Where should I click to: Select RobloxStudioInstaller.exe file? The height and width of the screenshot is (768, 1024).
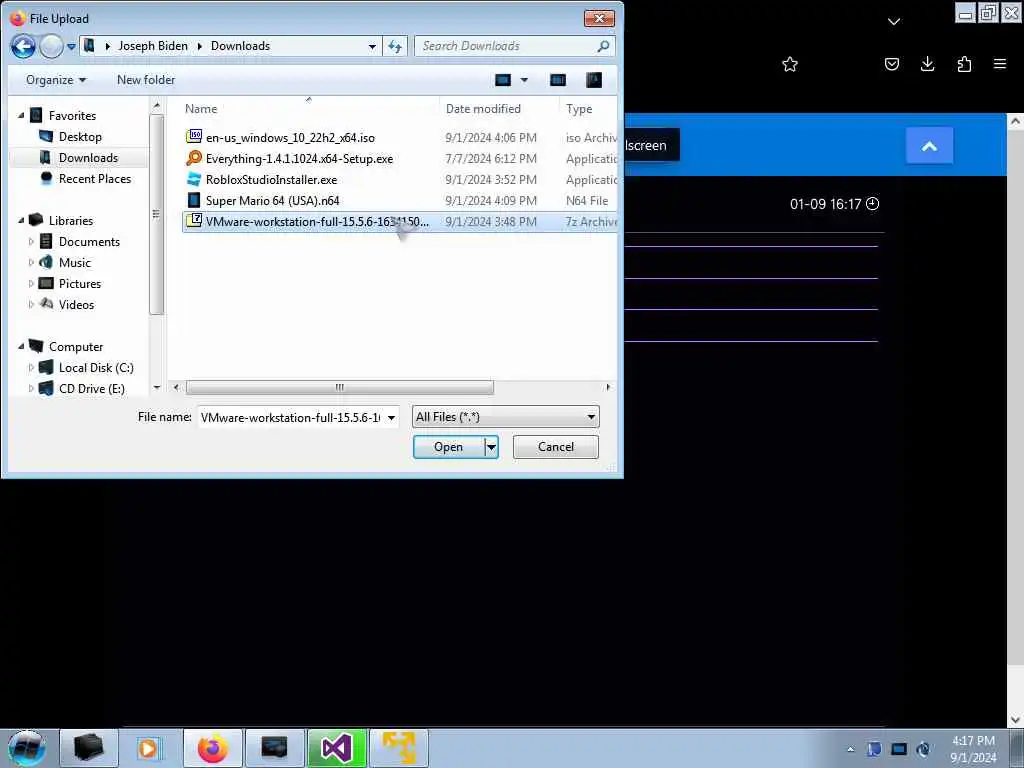tap(271, 180)
